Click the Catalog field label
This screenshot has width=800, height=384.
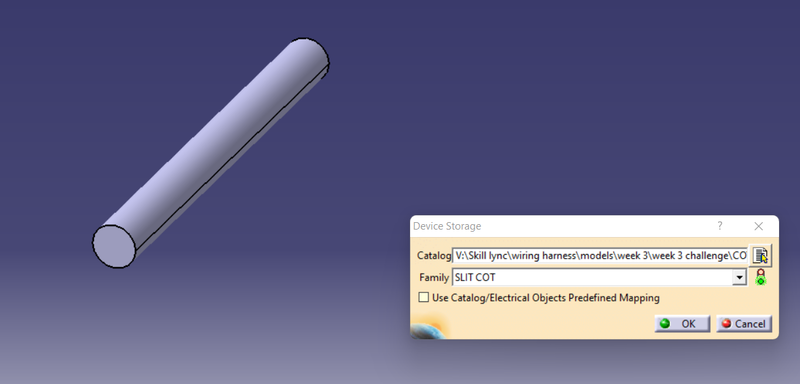pyautogui.click(x=434, y=255)
